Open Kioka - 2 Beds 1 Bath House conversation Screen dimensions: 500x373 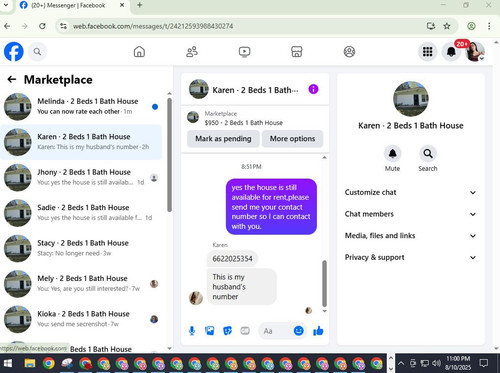81,319
